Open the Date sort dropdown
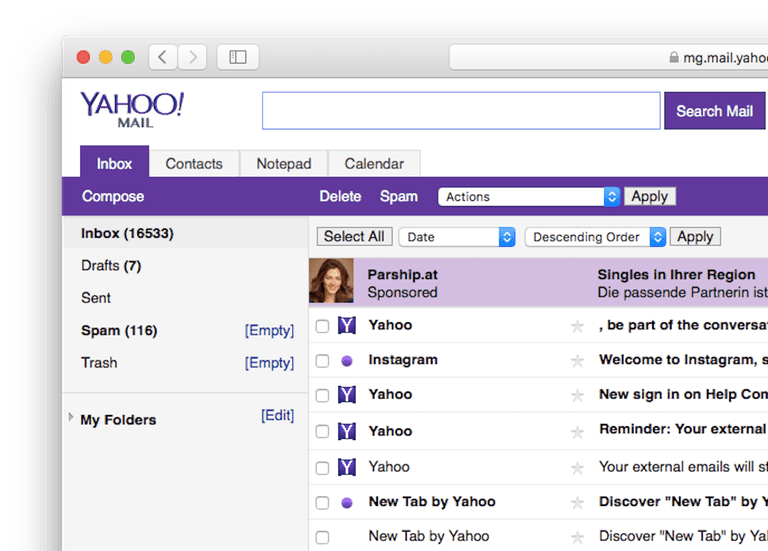 [x=457, y=237]
